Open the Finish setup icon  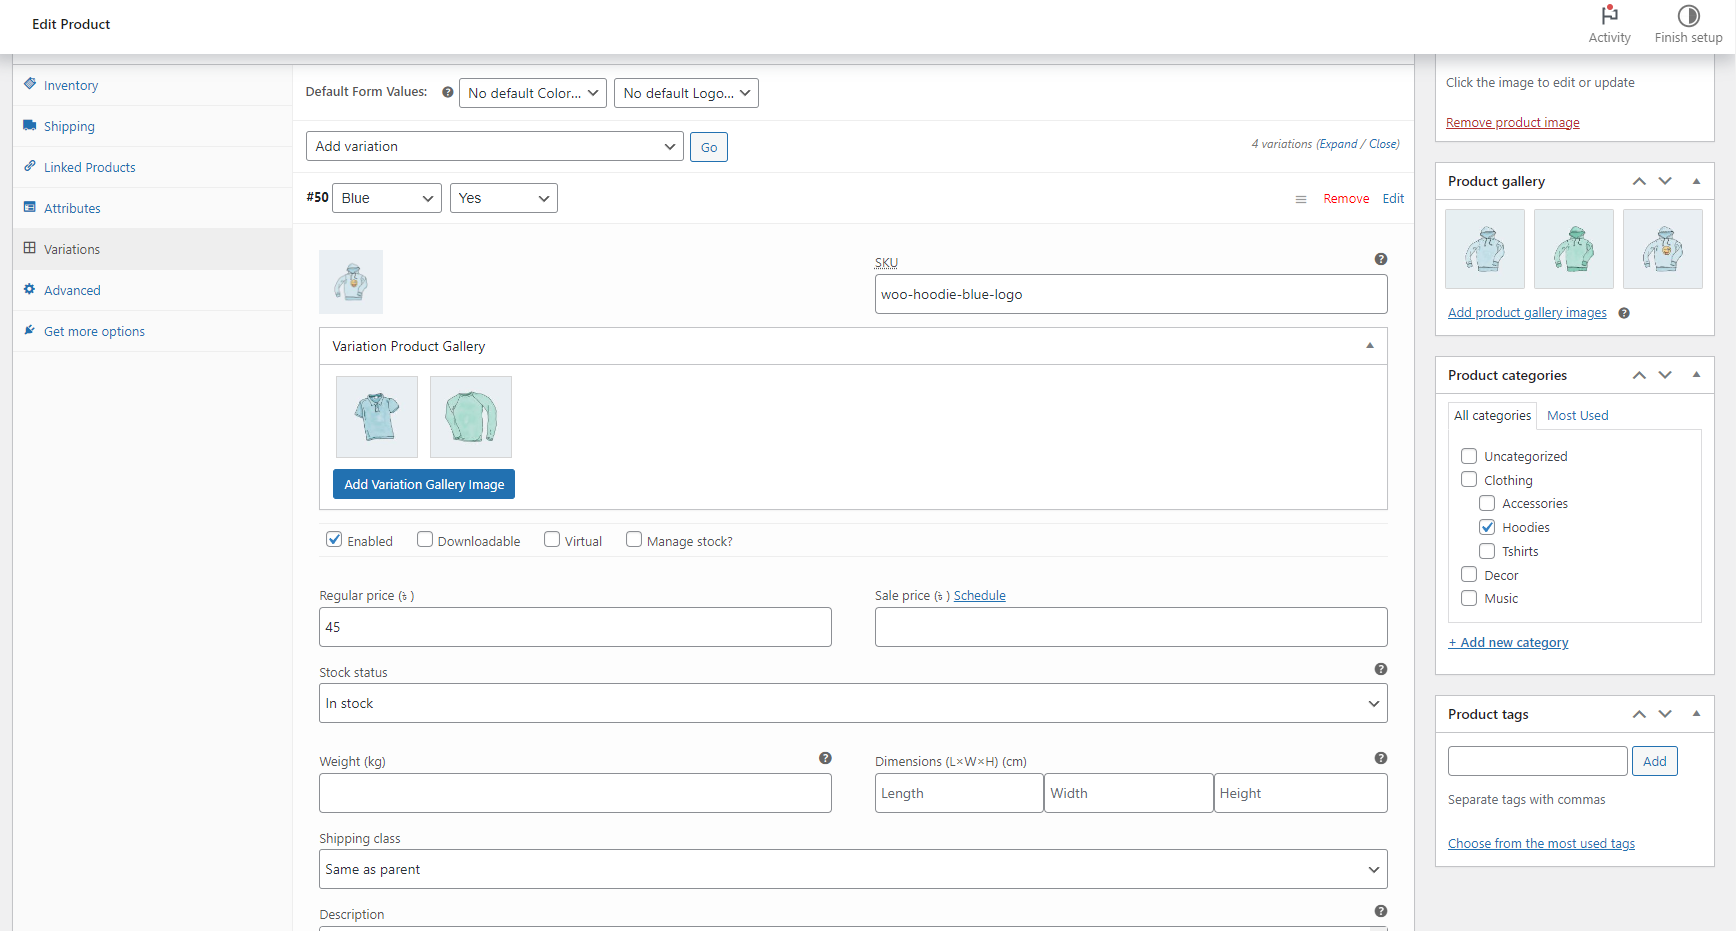(x=1688, y=15)
